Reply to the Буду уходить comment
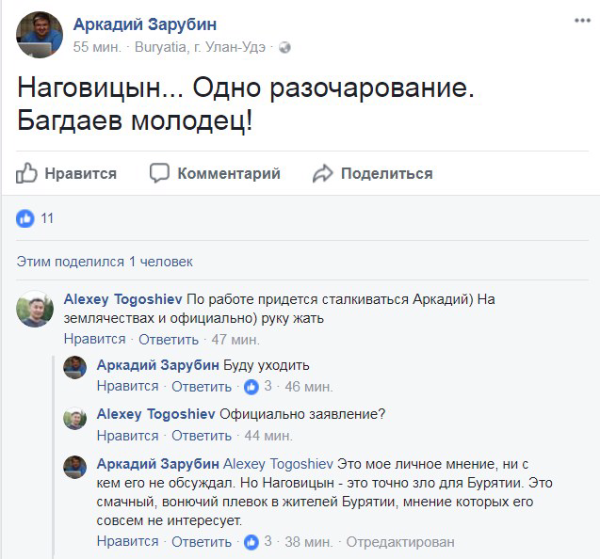 pos(201,386)
